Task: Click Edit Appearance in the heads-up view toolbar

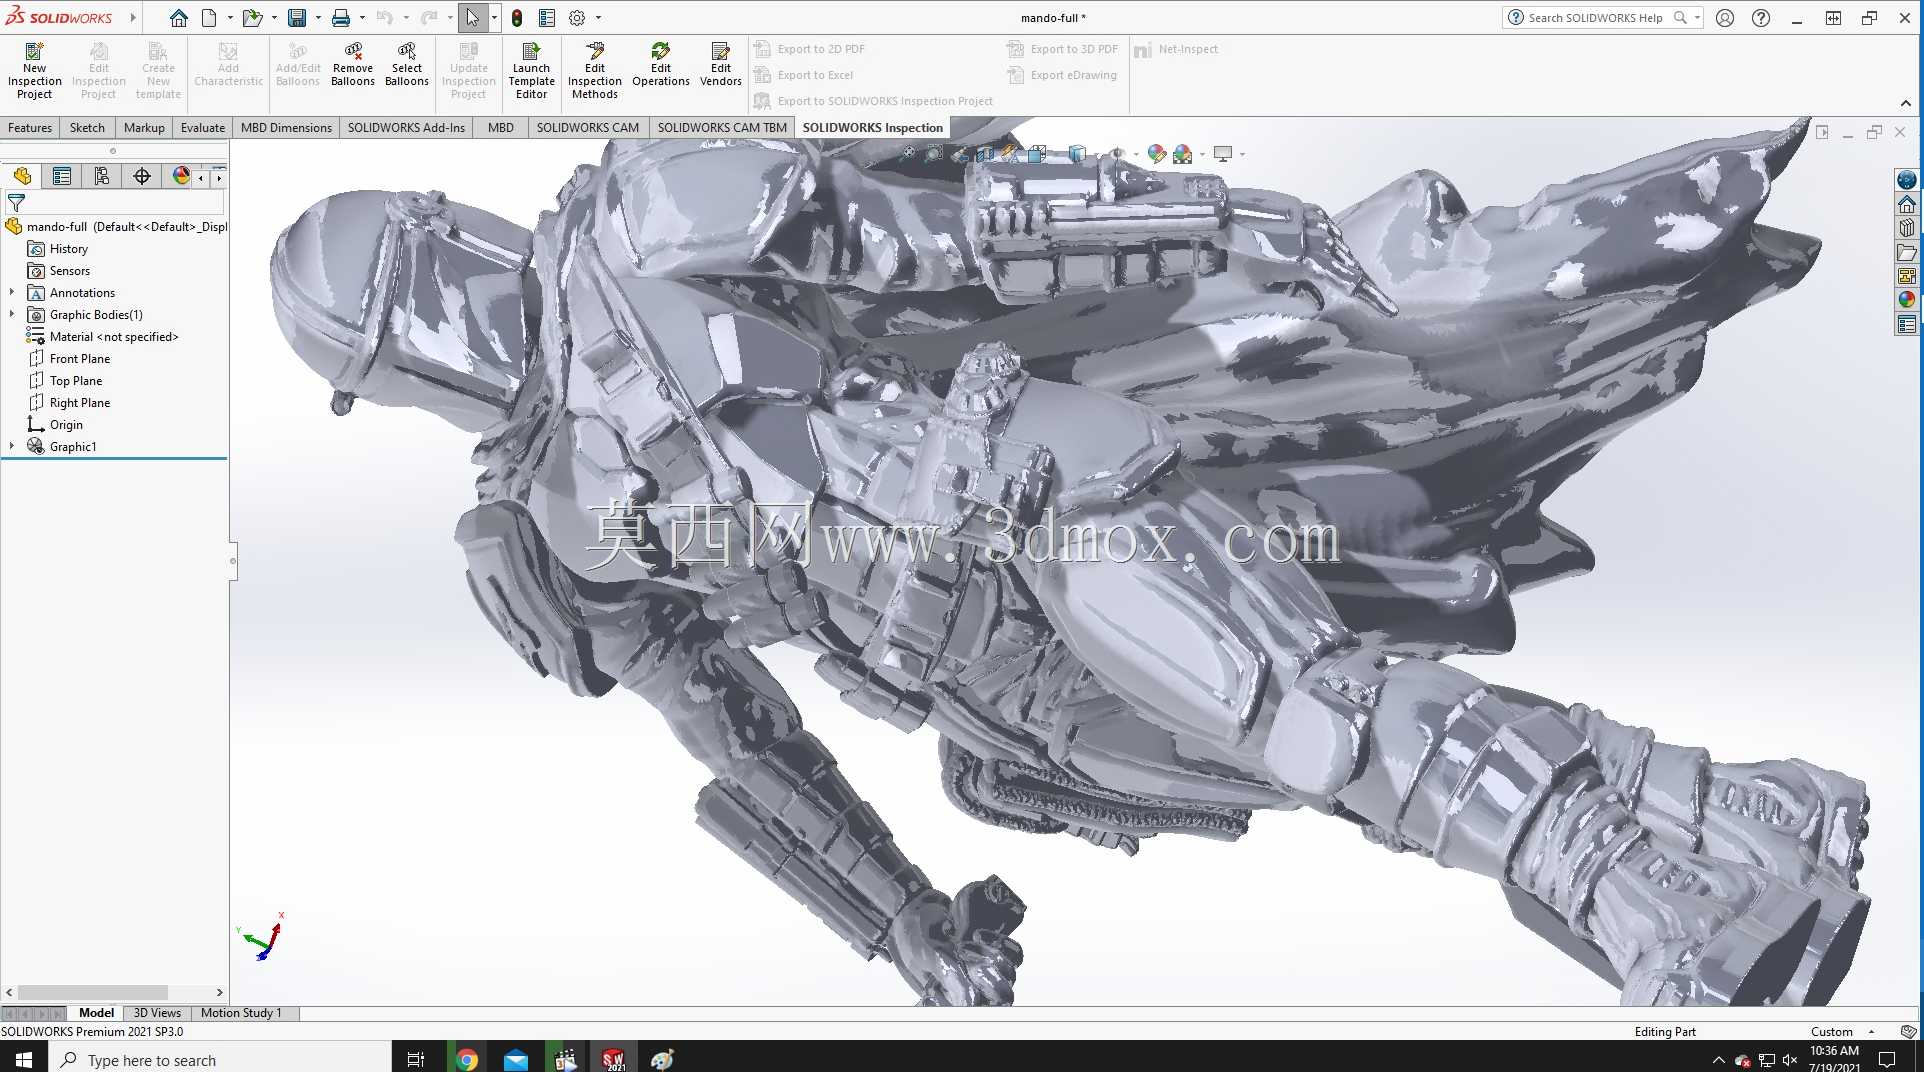Action: (1157, 154)
